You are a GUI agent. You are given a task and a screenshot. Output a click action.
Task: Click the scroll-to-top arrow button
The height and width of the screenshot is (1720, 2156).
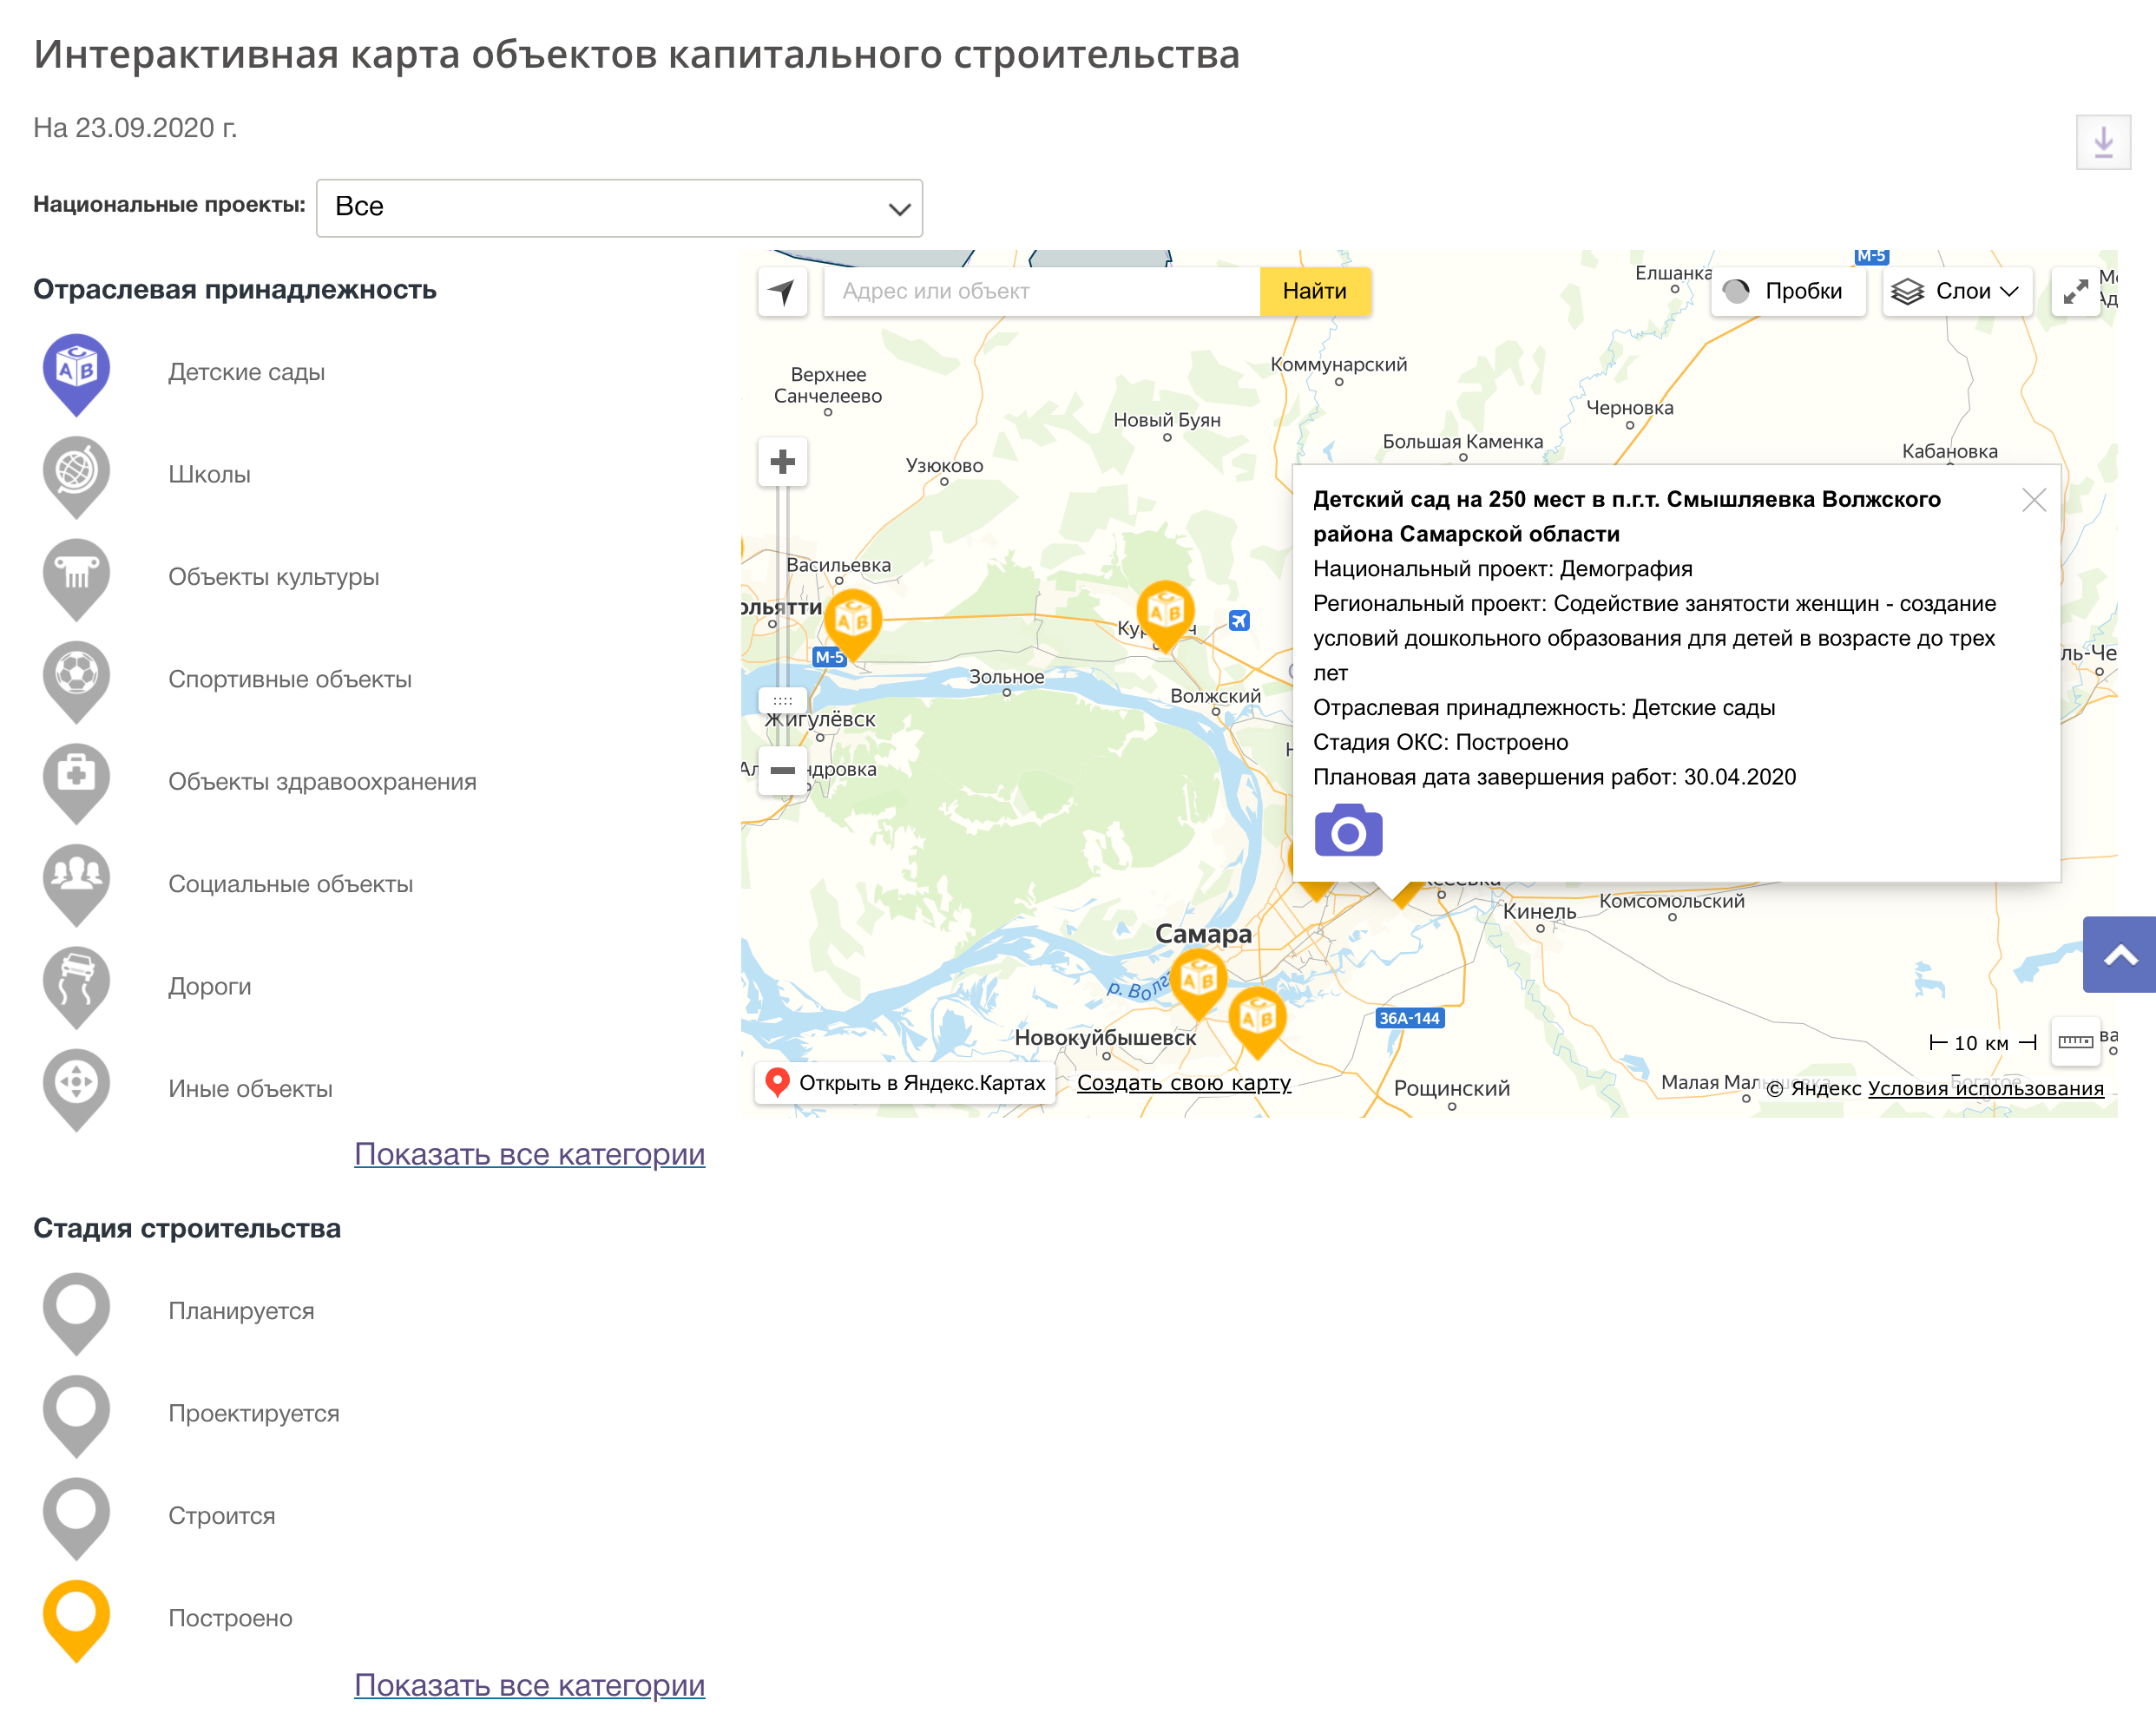click(2119, 954)
